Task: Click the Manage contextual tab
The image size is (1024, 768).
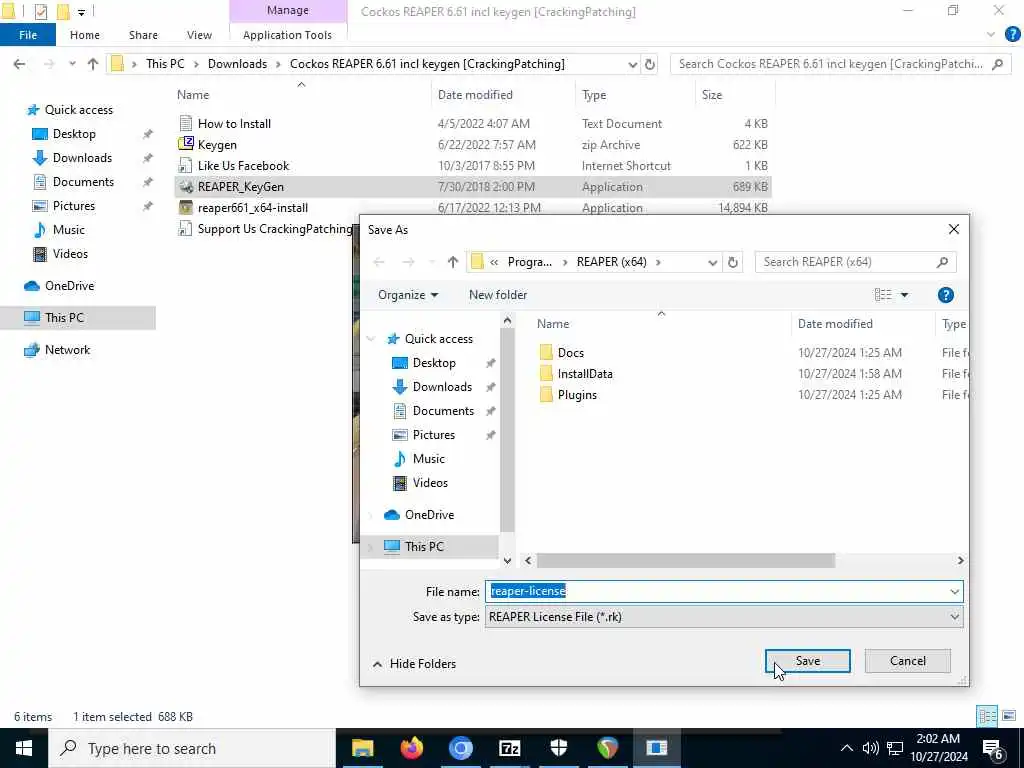Action: tap(287, 10)
